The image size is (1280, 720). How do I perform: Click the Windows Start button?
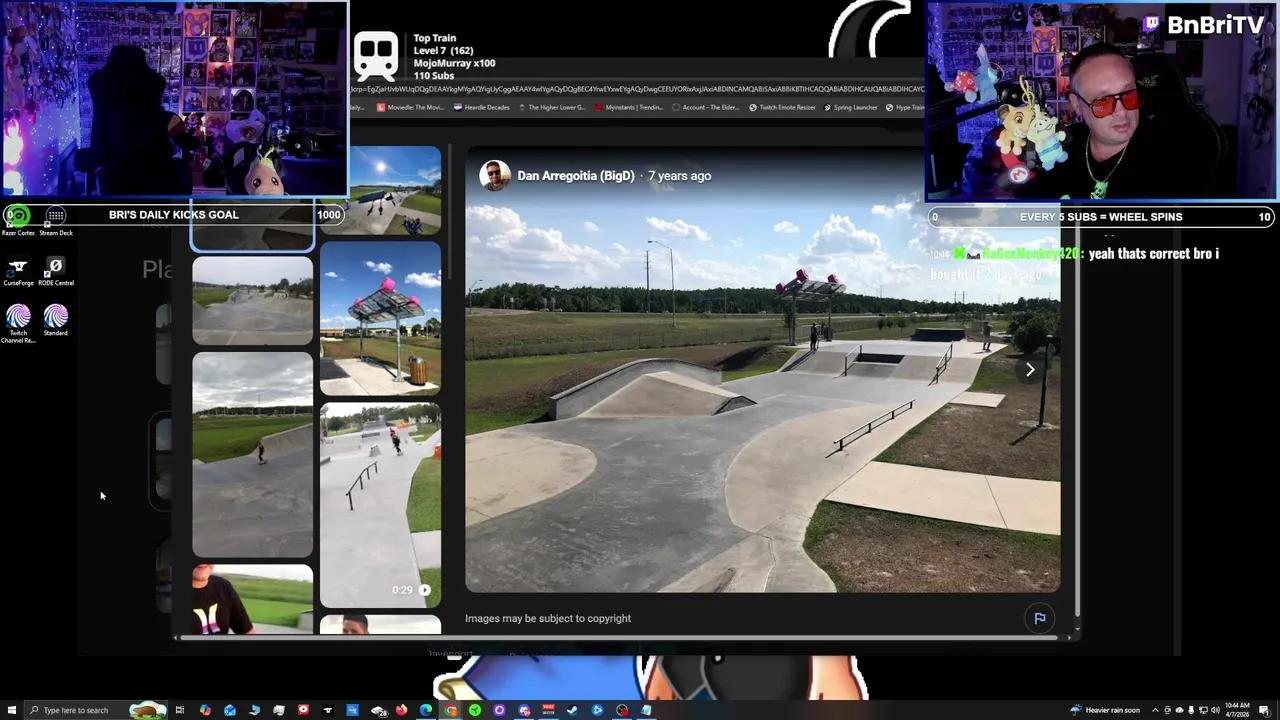[x=11, y=710]
